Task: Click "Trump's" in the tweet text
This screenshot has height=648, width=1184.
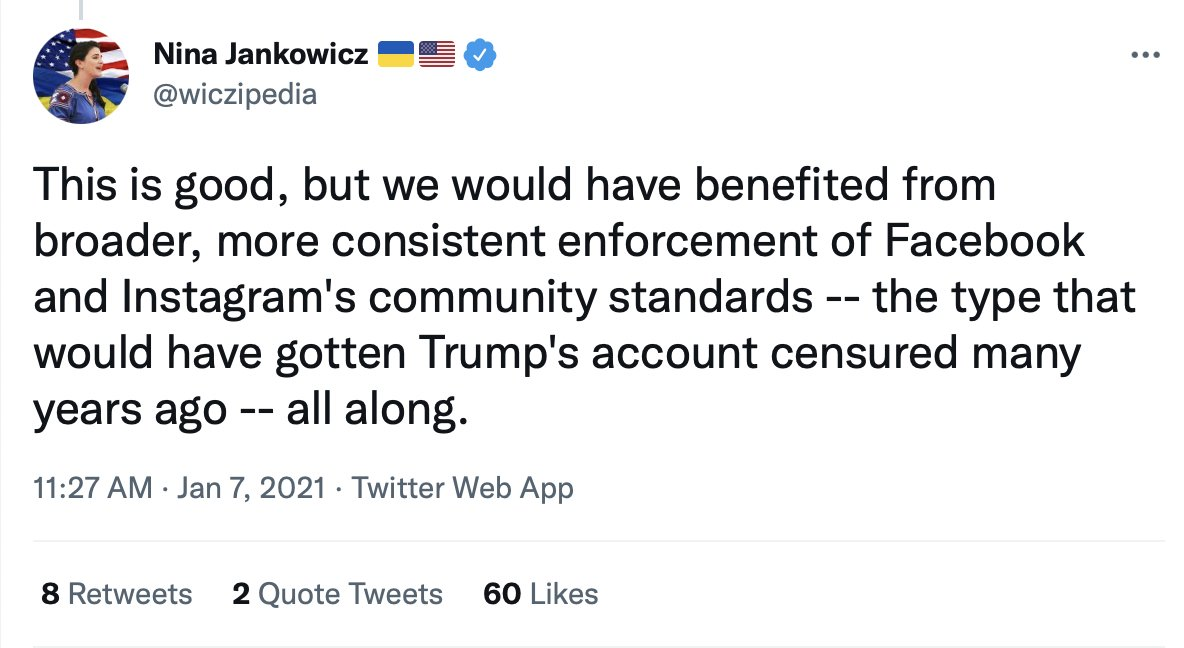Action: tap(498, 353)
